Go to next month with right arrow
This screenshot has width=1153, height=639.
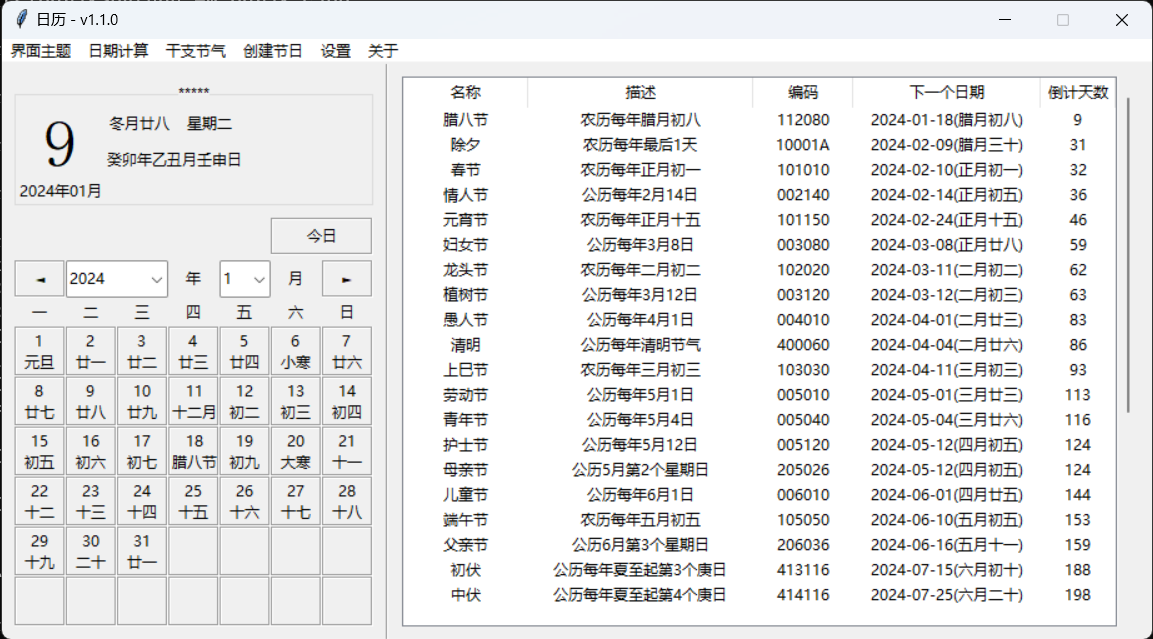coord(346,279)
